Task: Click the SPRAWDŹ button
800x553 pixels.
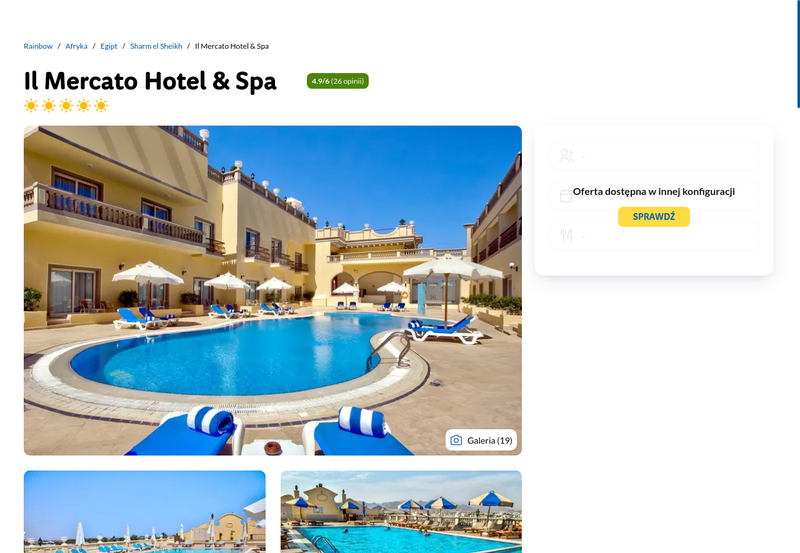Action: (x=654, y=217)
